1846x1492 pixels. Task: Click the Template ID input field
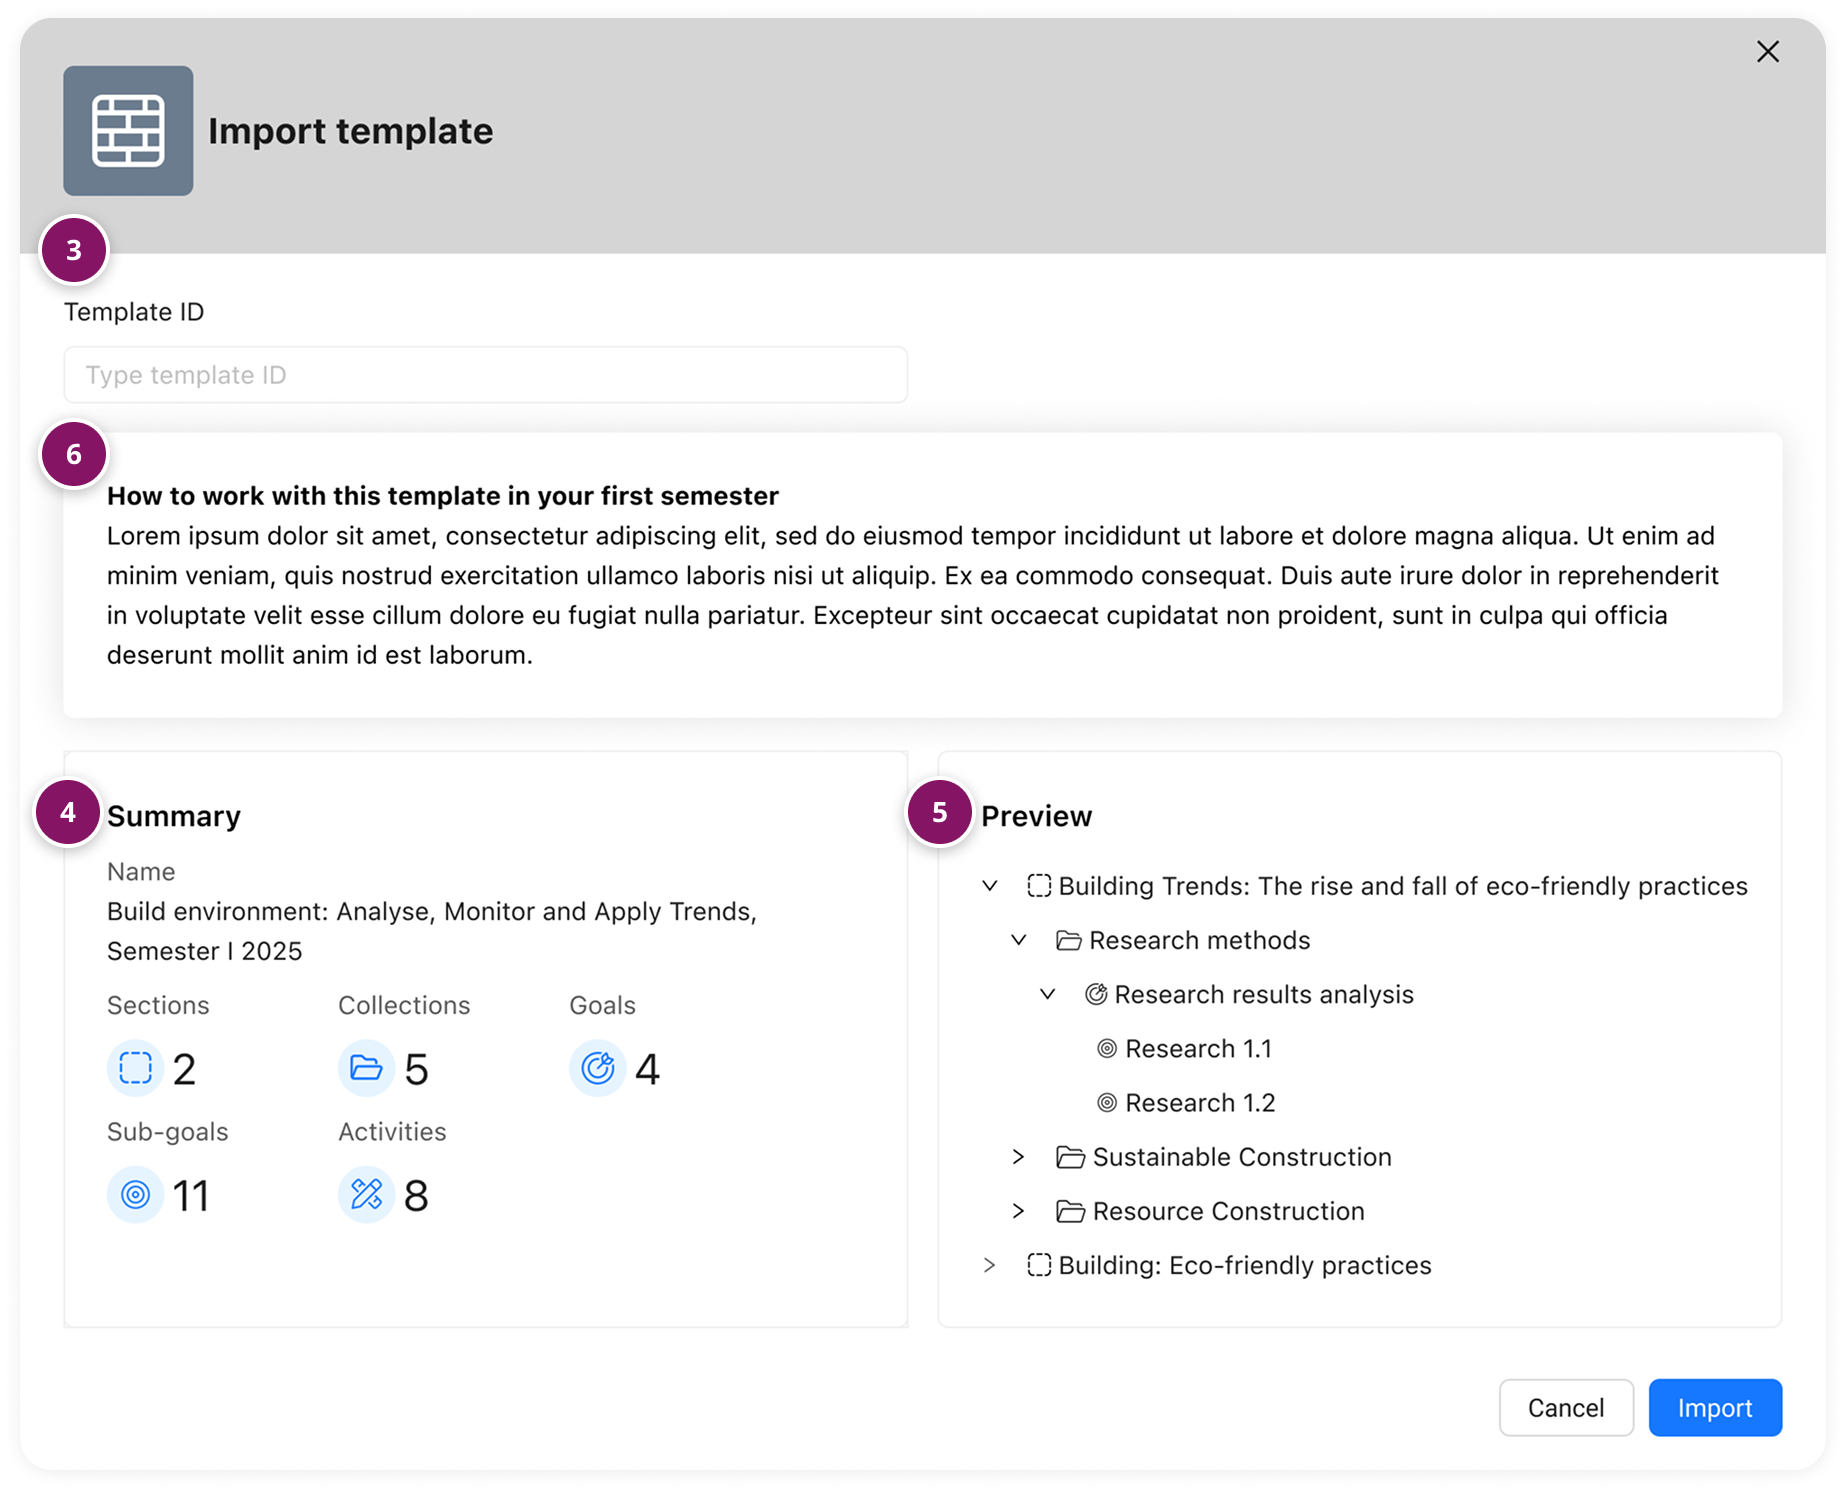(486, 375)
